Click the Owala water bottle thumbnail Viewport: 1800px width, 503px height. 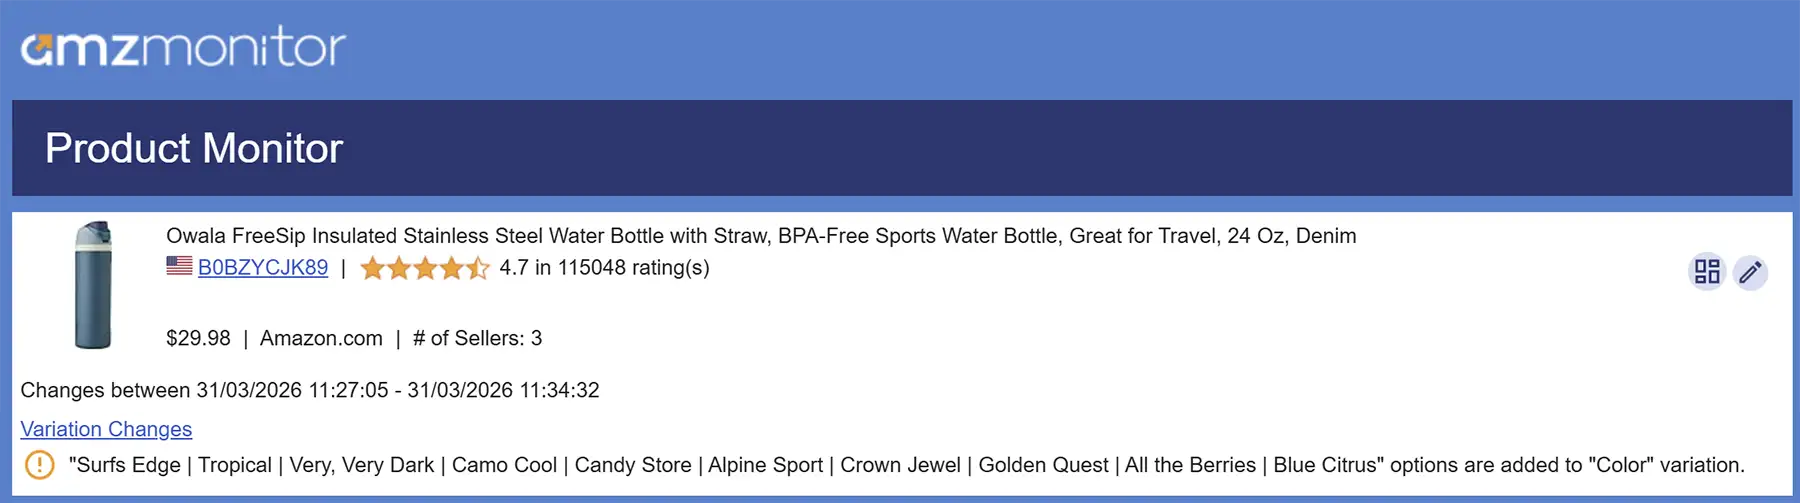coord(93,285)
